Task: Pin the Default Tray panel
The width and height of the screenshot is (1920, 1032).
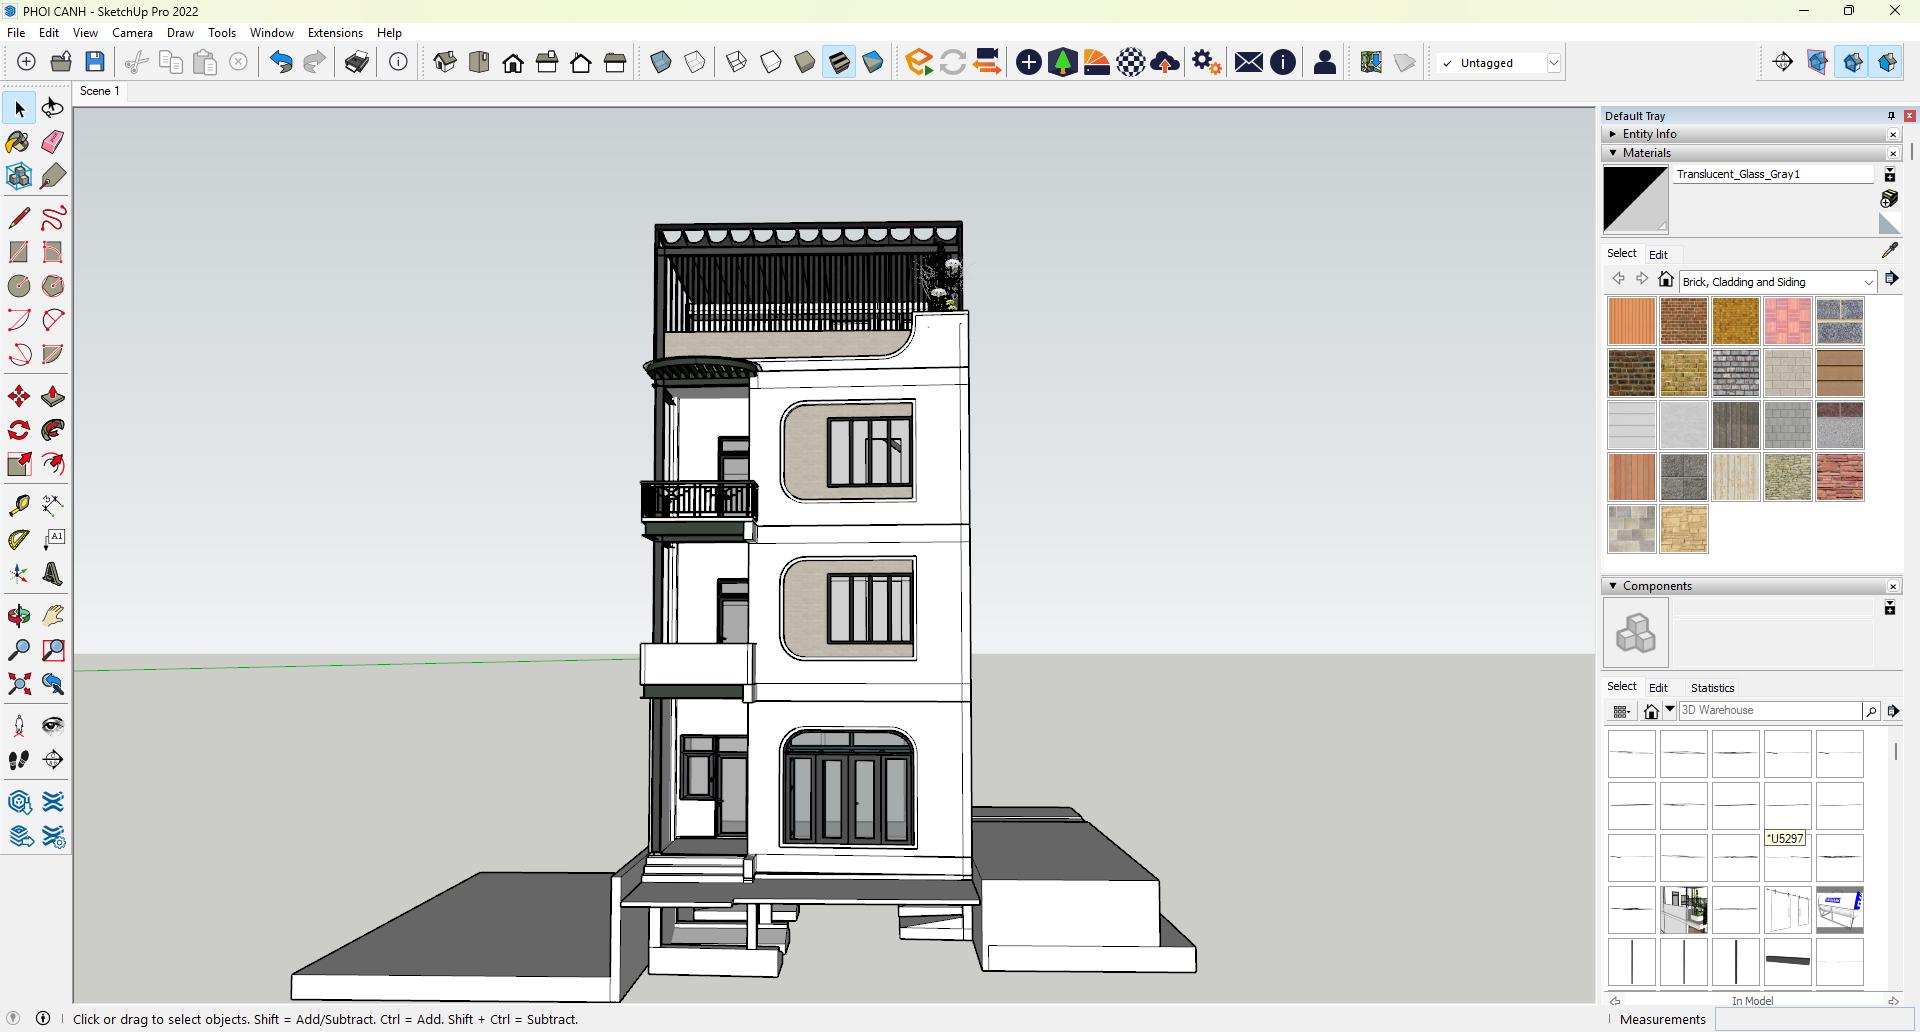Action: 1890,116
